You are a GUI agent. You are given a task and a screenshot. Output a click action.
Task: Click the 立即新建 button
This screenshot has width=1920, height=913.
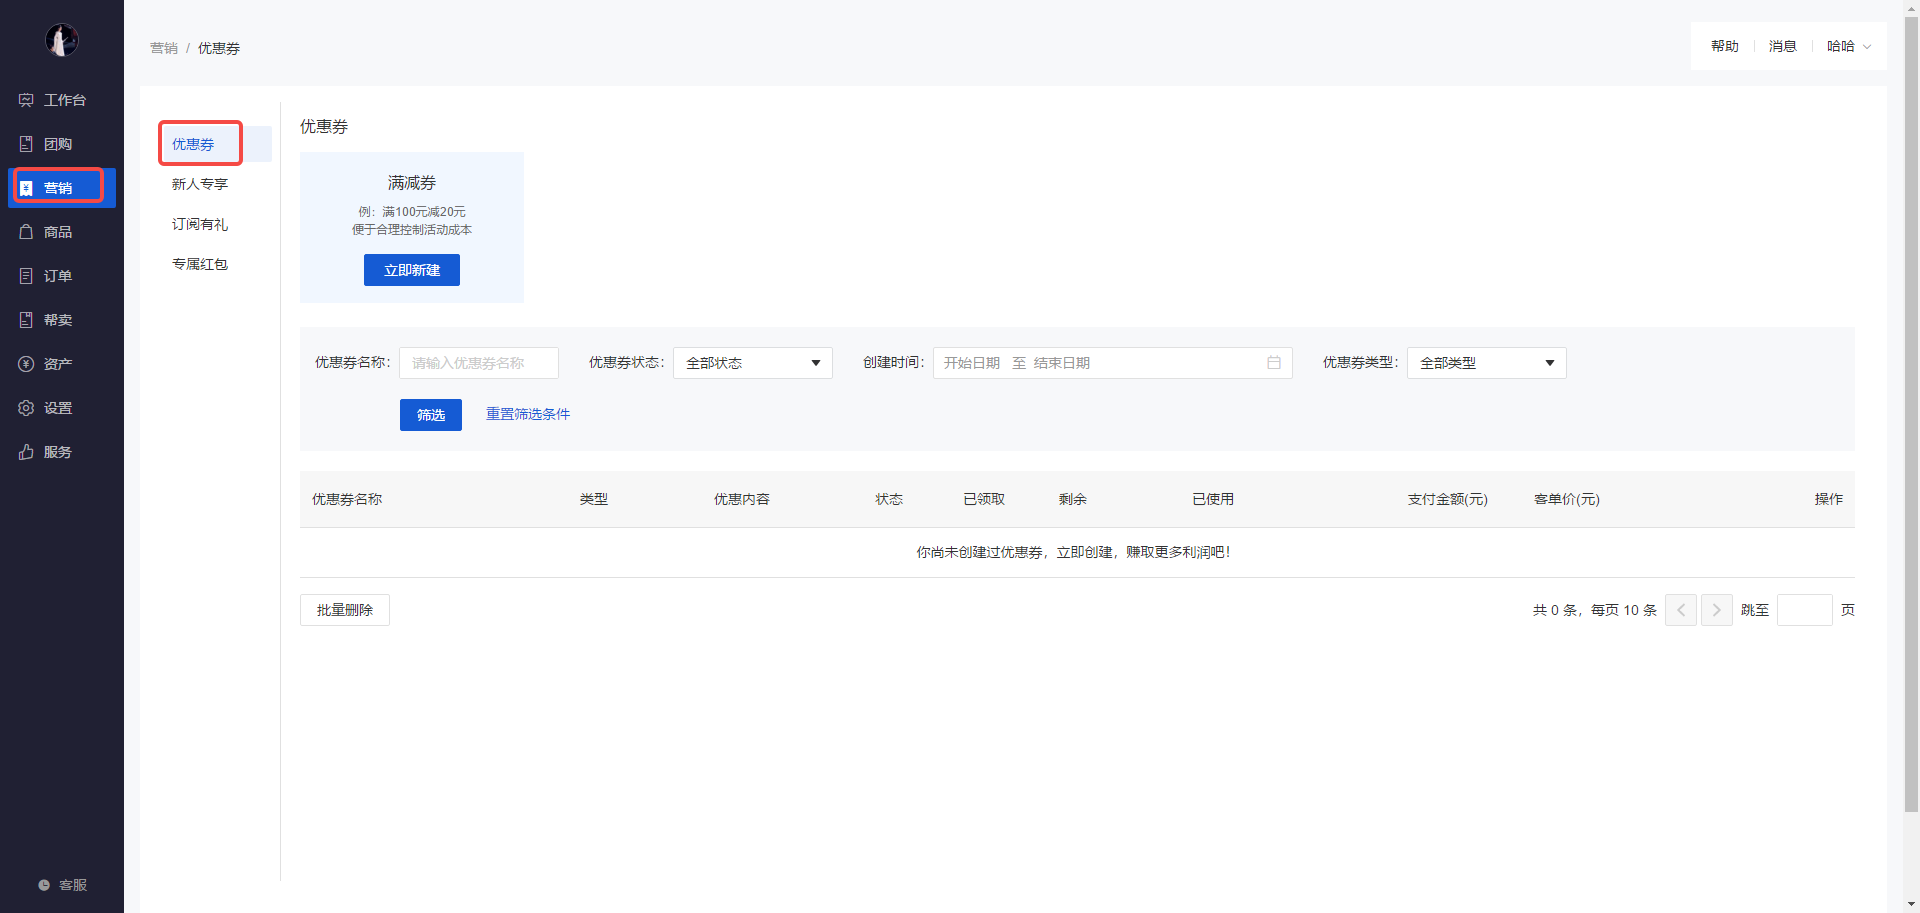[412, 270]
